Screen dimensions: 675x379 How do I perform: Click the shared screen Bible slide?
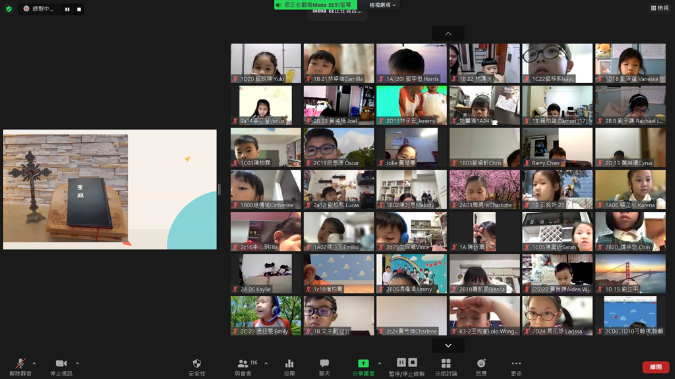point(110,190)
